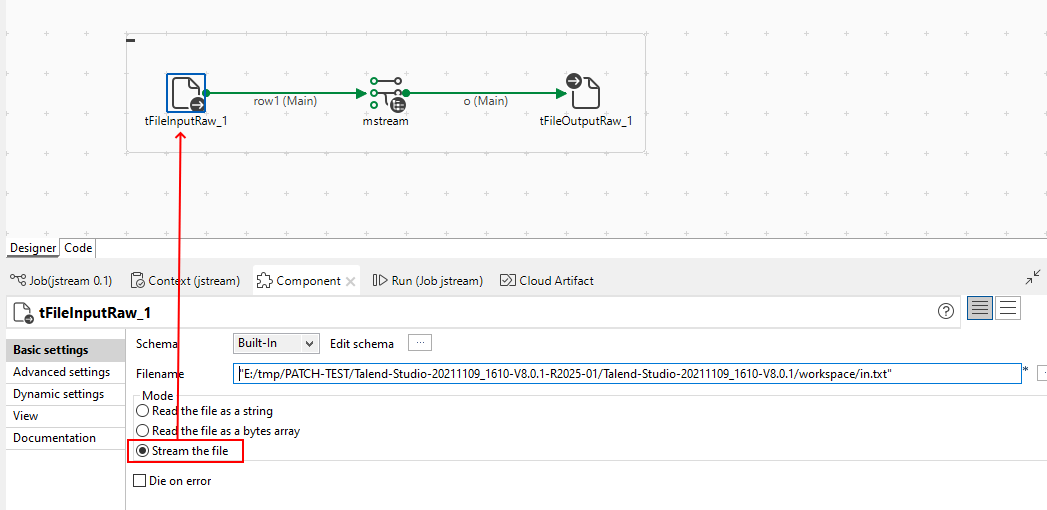
Task: Open the Run (Job jstream) tab
Action: [427, 280]
